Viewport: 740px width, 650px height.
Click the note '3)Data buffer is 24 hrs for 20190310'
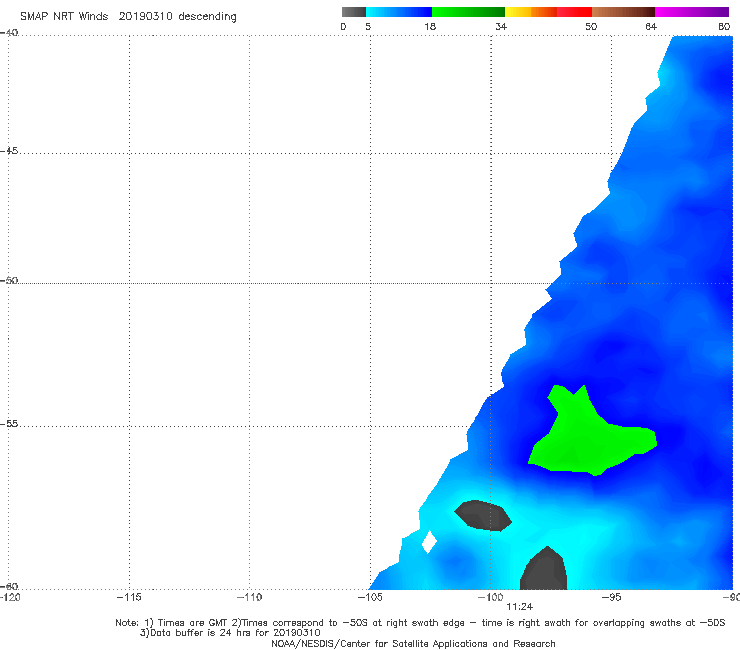click(x=230, y=633)
